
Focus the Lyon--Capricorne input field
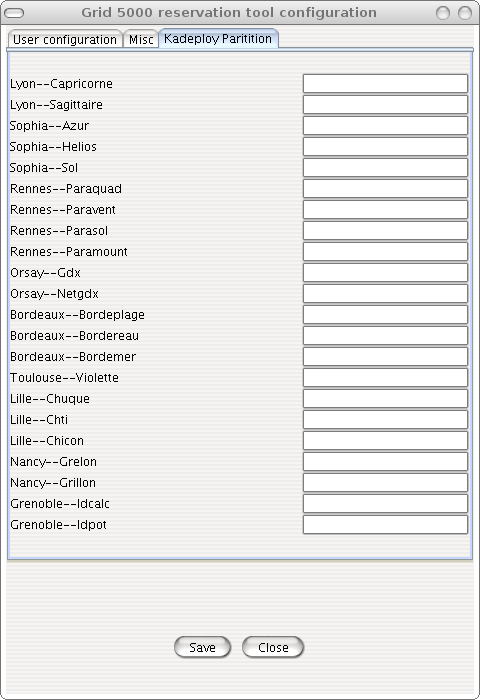(x=385, y=83)
